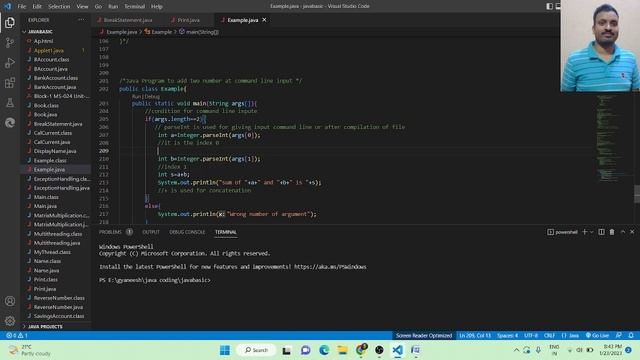Maximize the panel size with caret icon
Viewport: 640px width, 360px height.
623,232
